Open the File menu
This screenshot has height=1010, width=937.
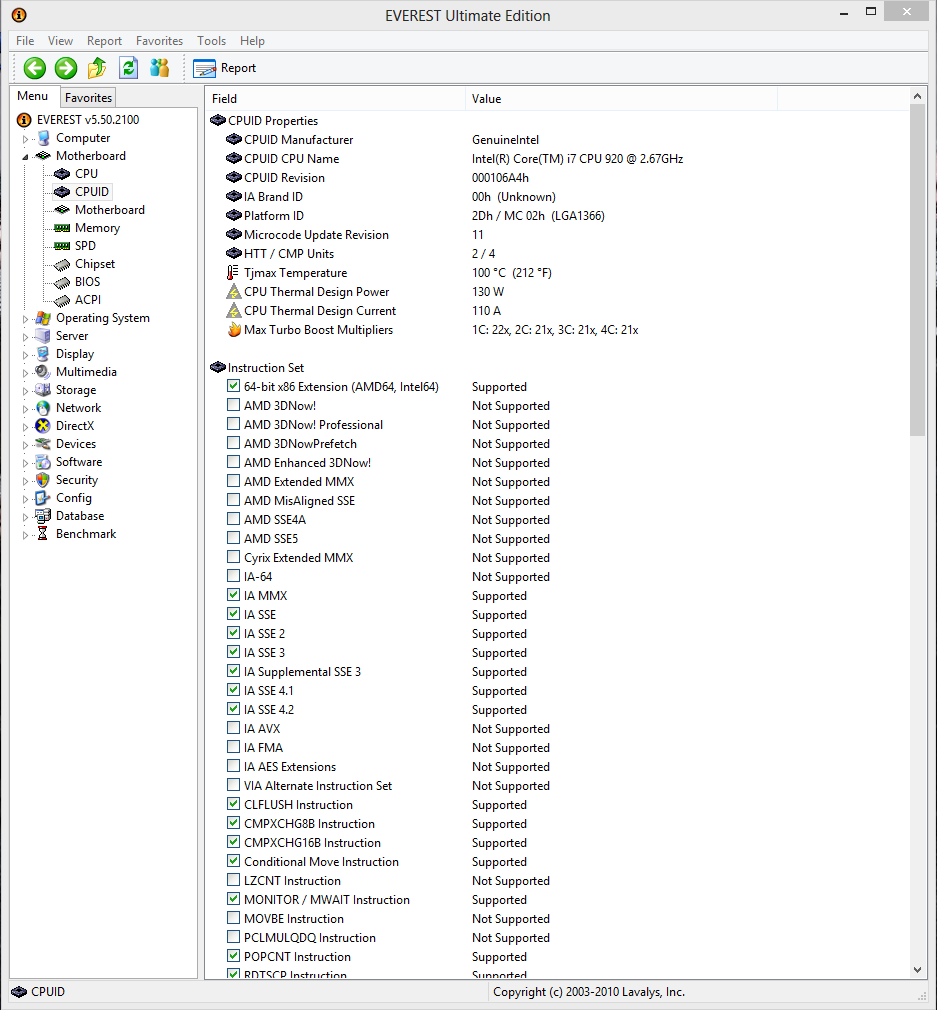25,41
